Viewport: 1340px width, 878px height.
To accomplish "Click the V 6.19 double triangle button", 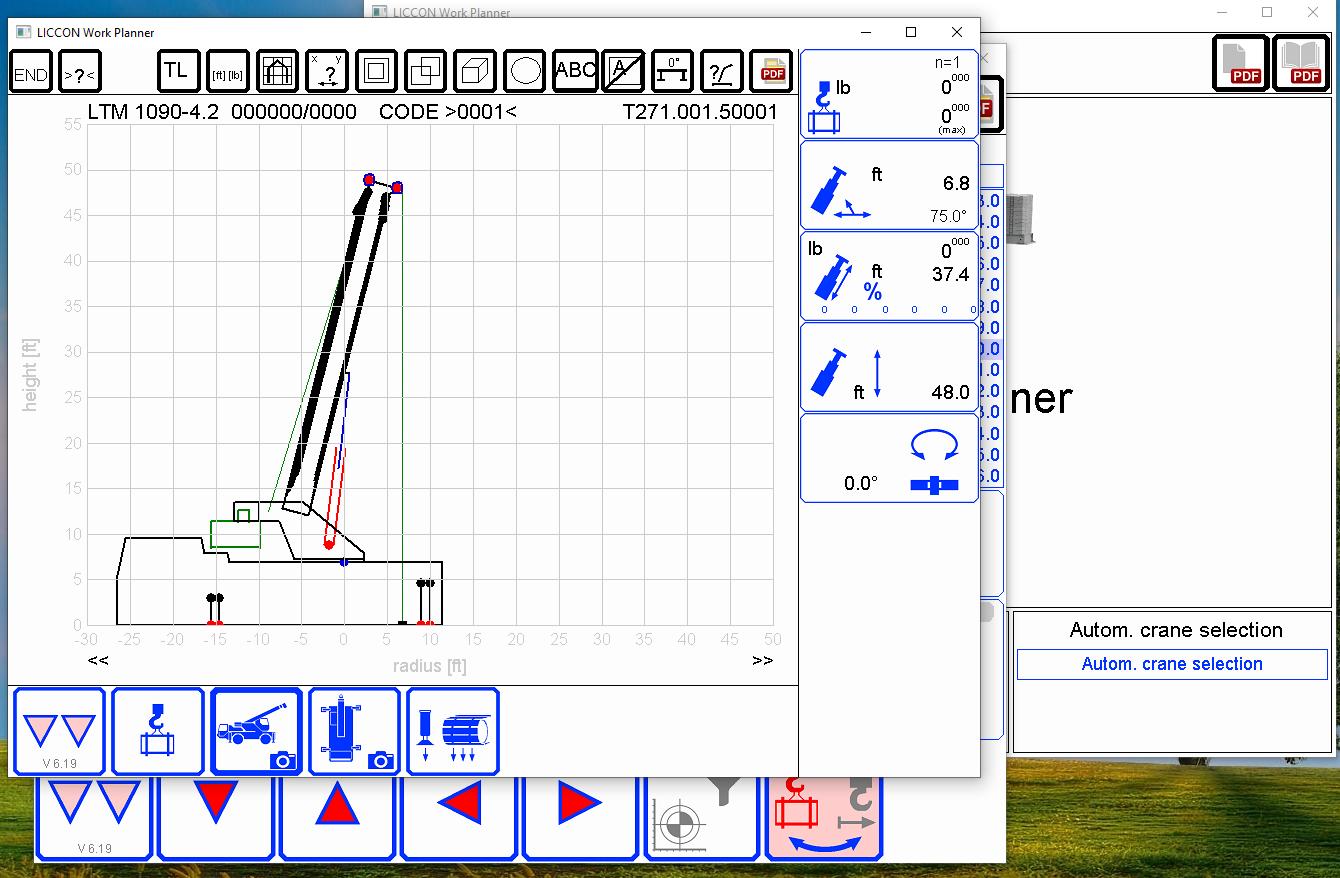I will (x=59, y=731).
